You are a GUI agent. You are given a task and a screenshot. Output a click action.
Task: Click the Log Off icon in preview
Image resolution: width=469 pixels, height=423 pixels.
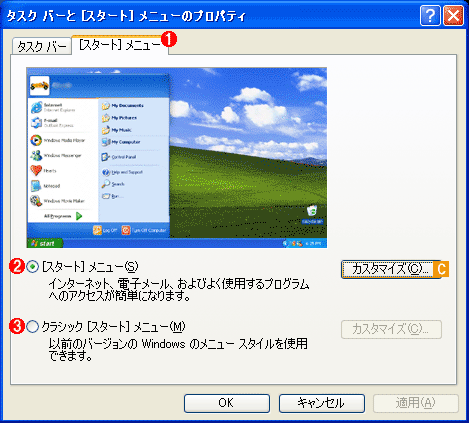click(x=97, y=230)
